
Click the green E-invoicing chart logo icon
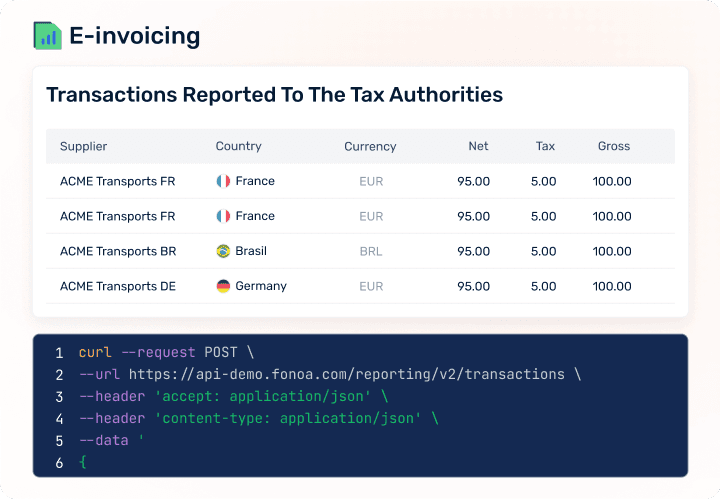coord(48,36)
